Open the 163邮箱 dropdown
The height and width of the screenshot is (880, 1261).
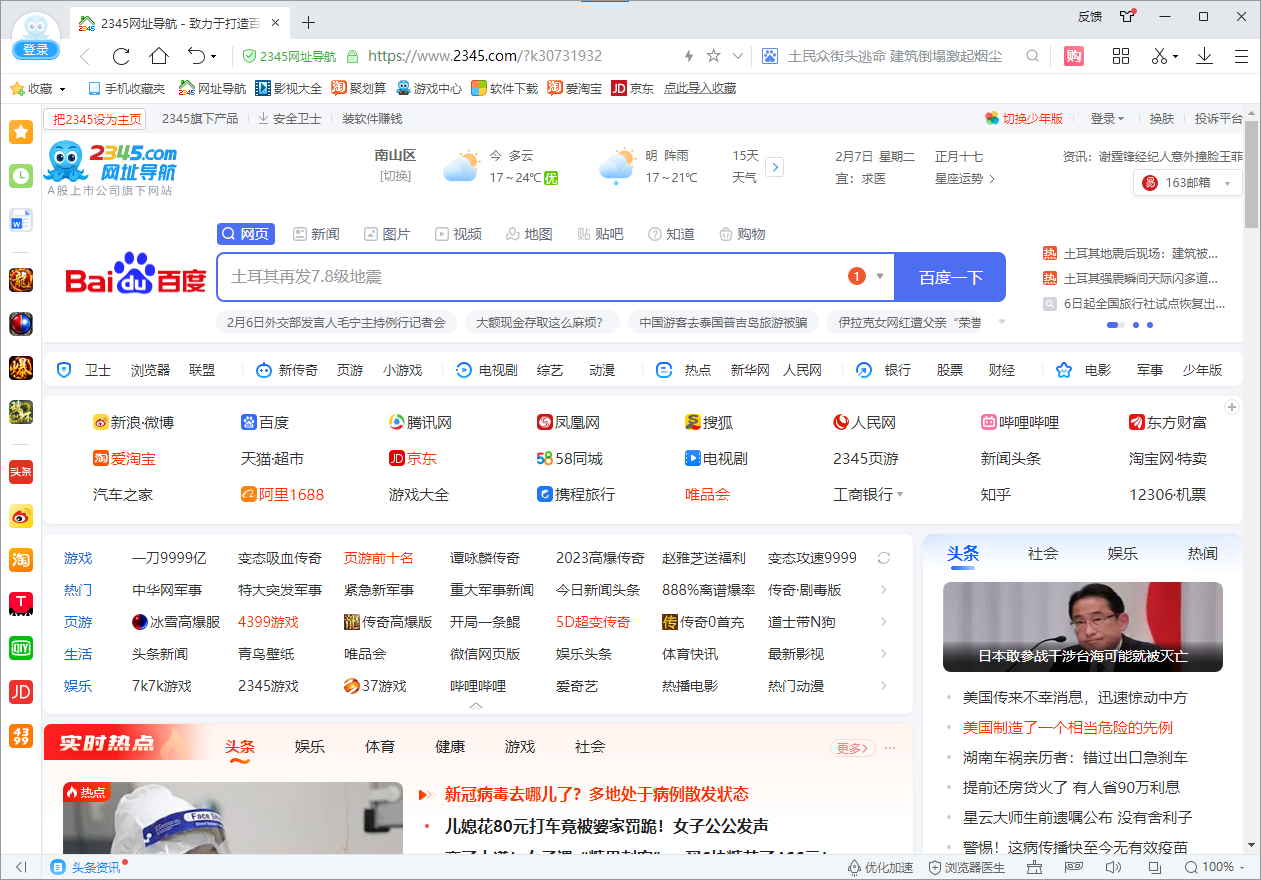(x=1227, y=183)
